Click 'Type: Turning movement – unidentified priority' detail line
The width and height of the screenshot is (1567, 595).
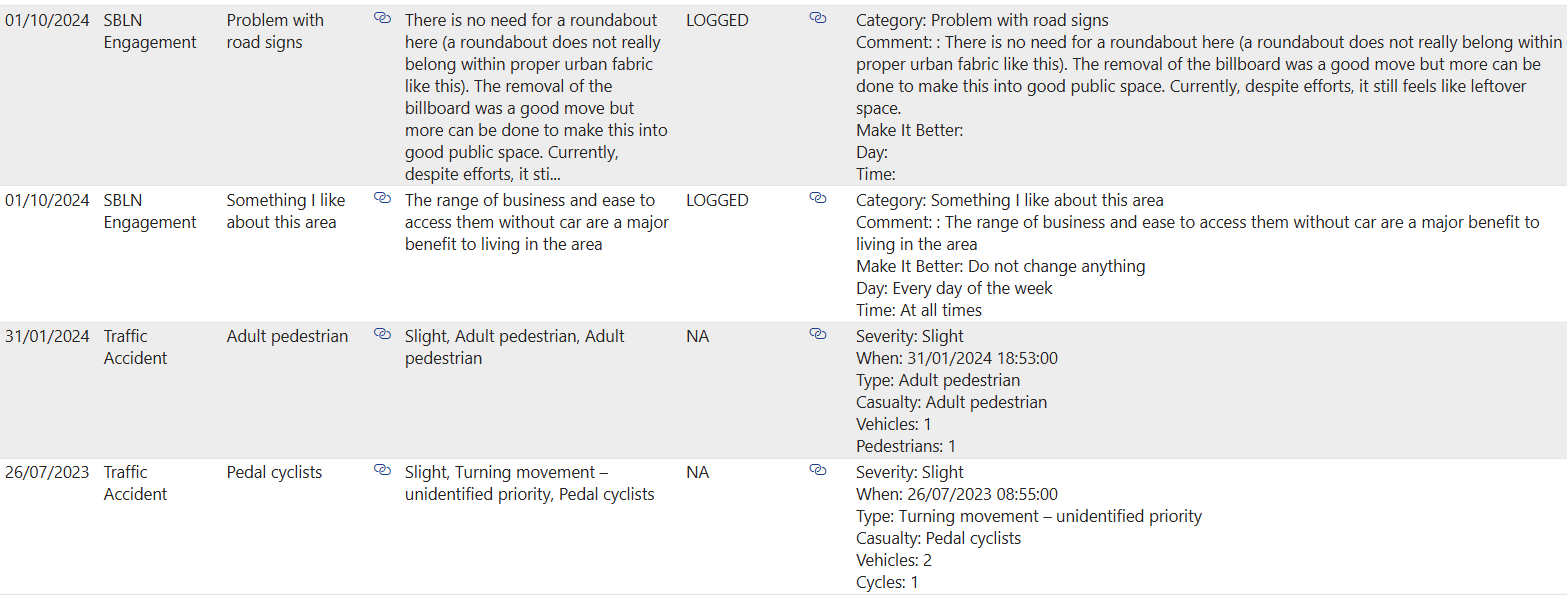pos(1028,517)
